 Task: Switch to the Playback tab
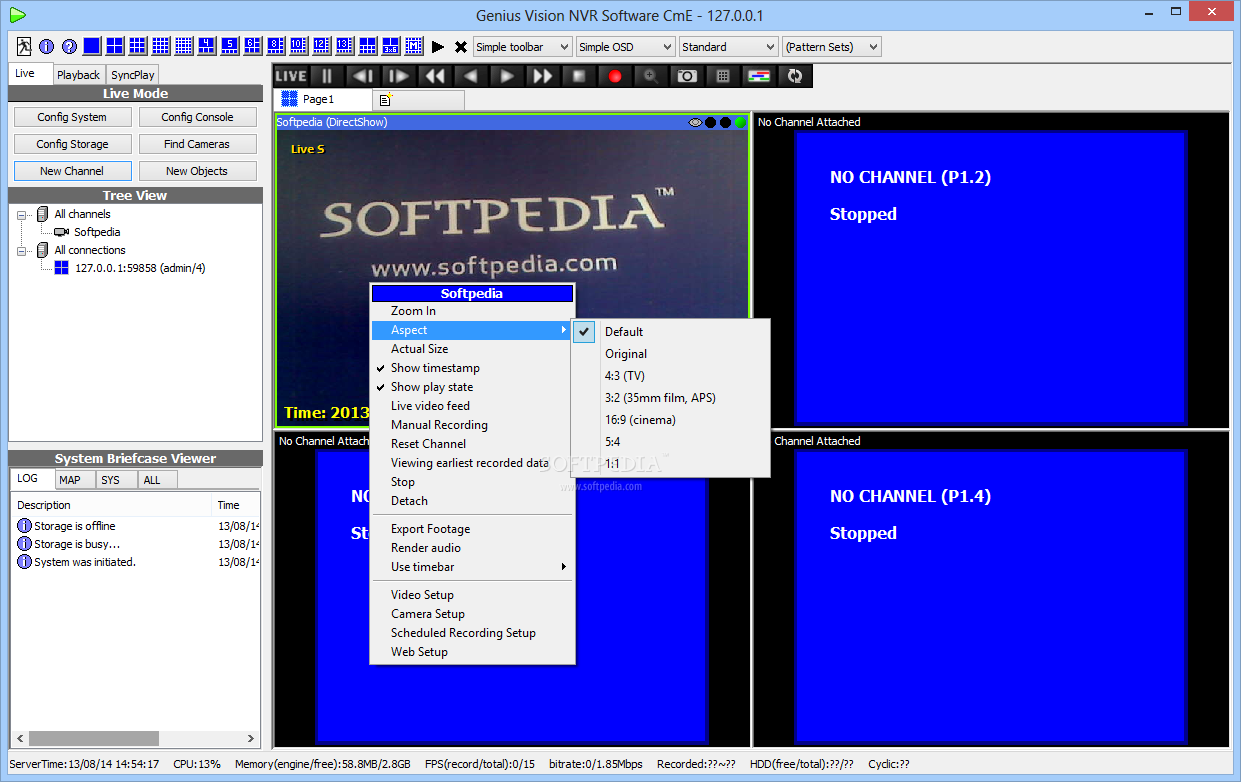pos(78,75)
